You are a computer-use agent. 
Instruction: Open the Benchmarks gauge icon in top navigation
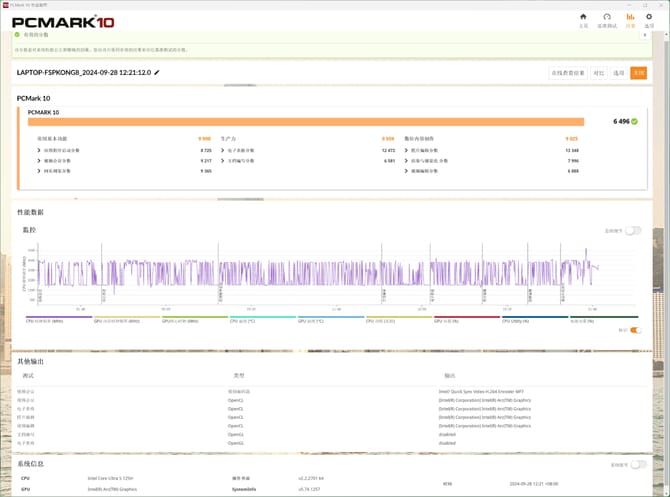pos(607,19)
